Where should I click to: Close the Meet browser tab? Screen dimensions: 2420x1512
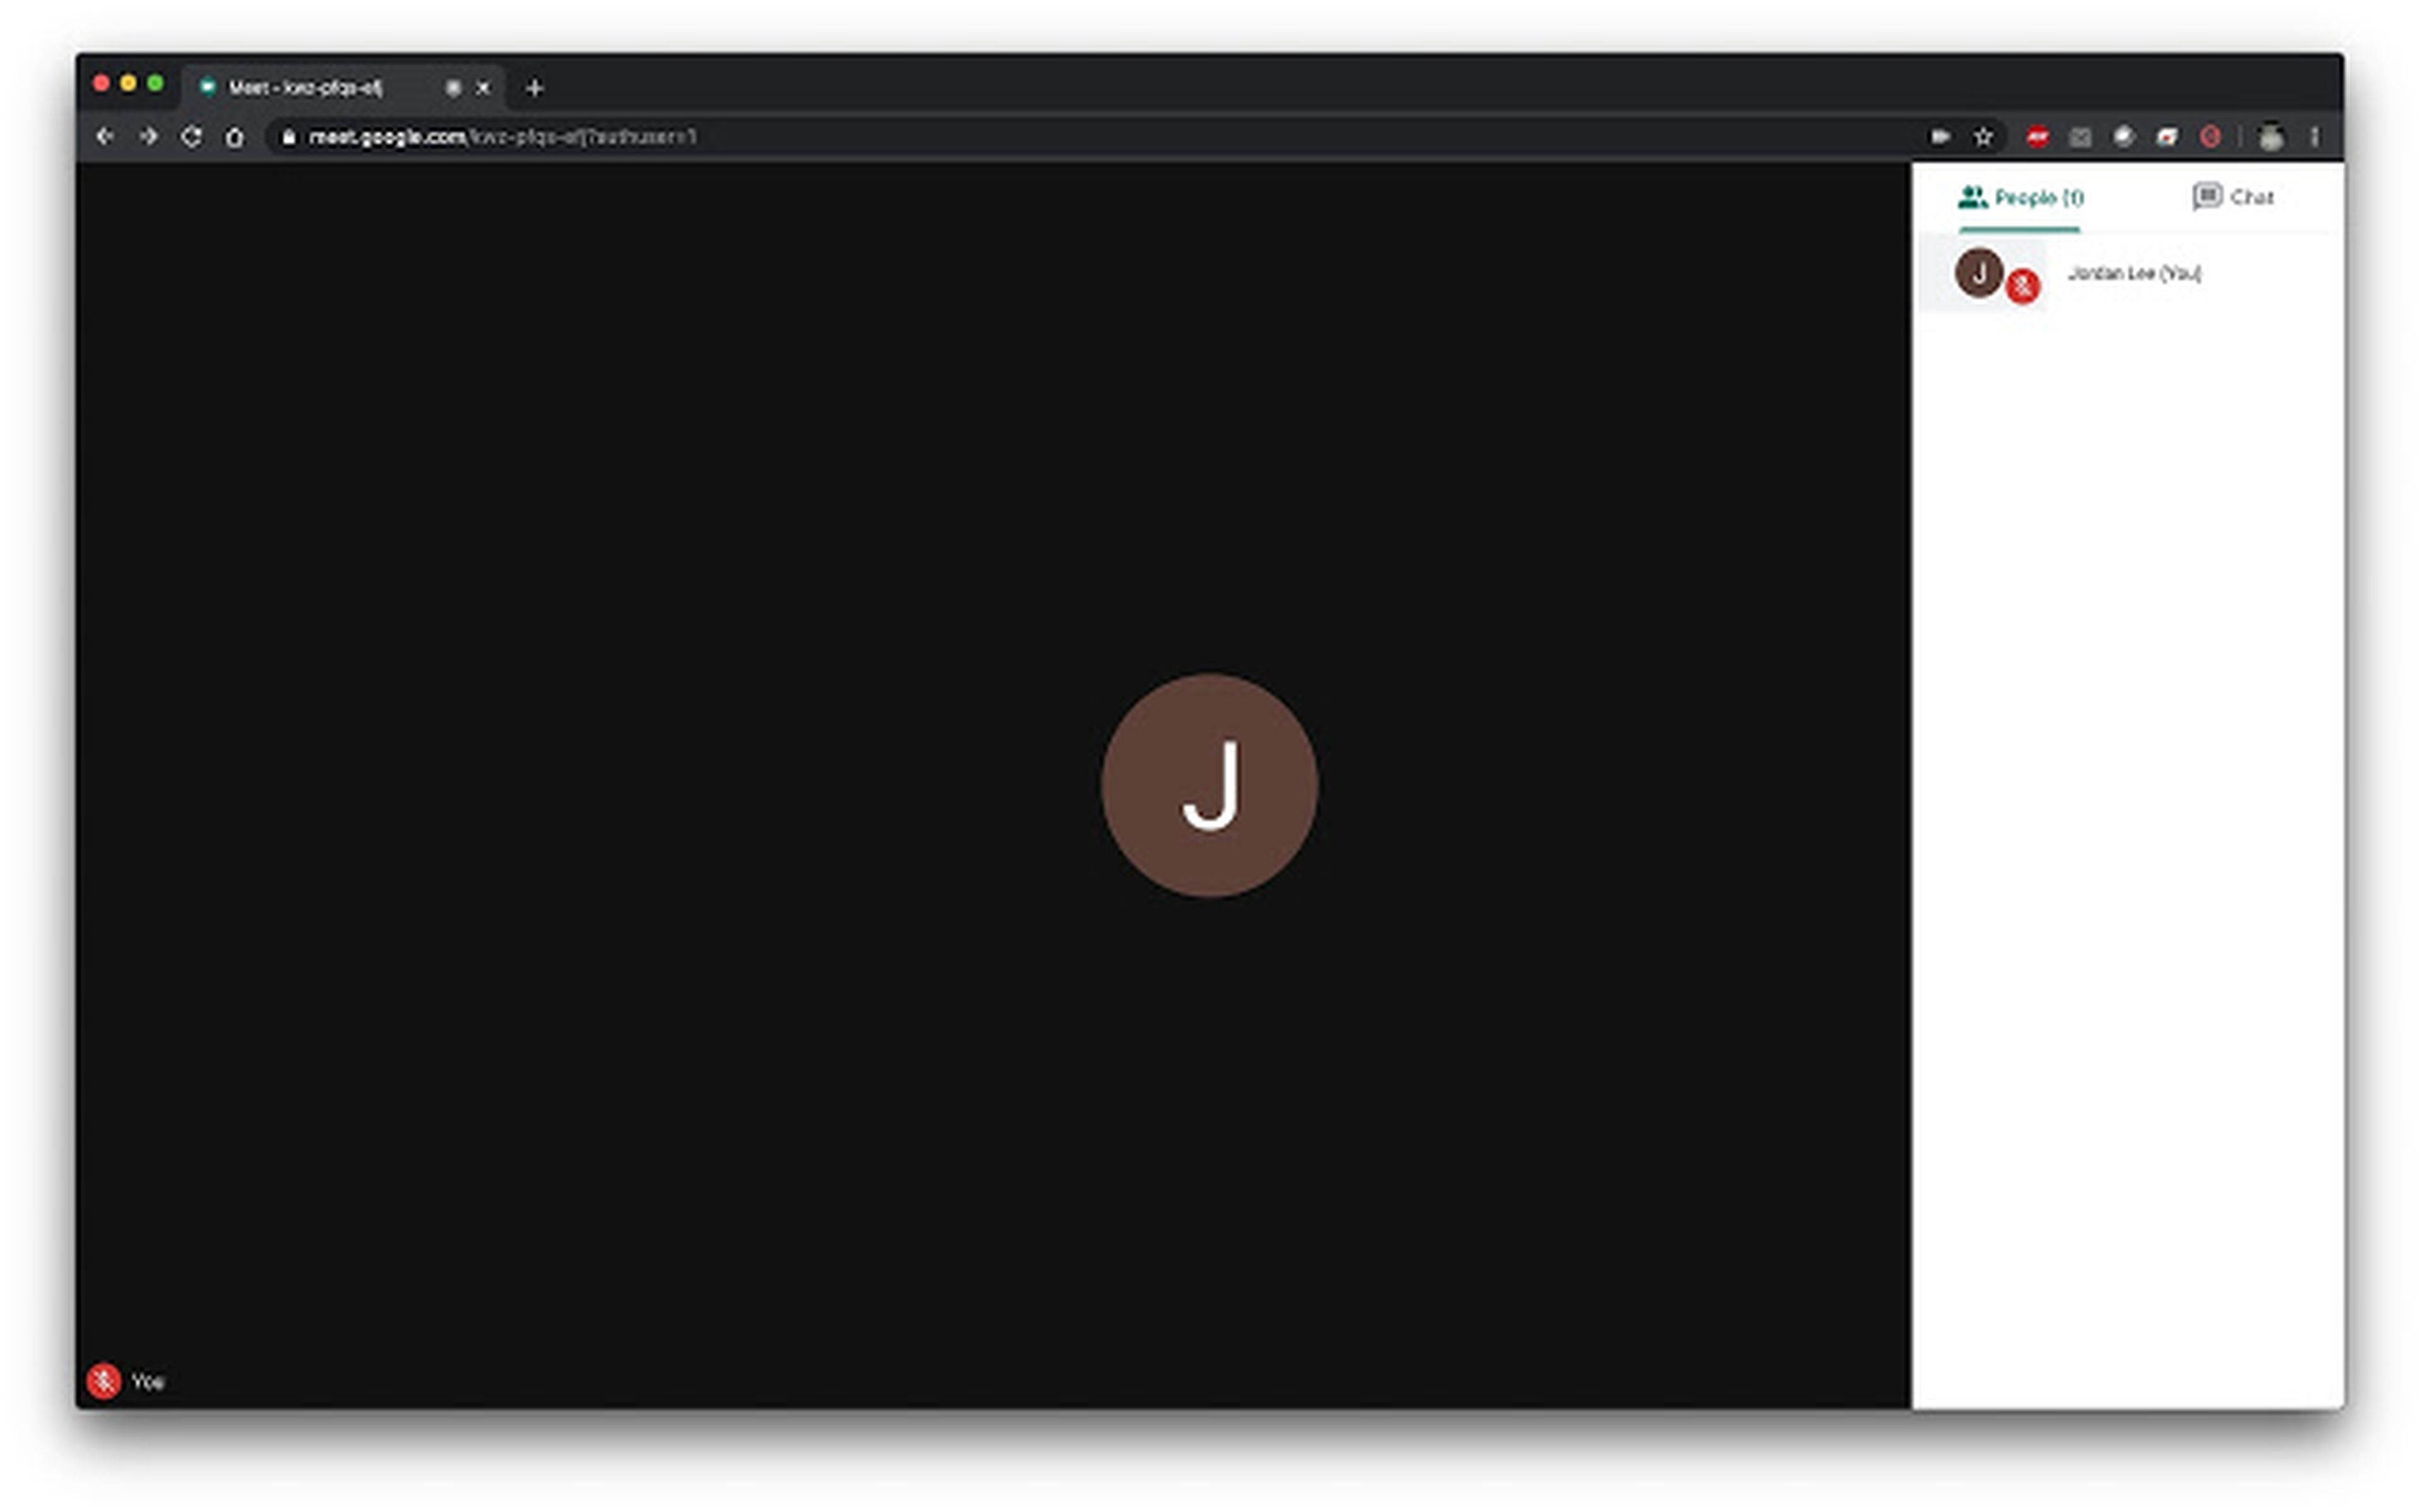483,88
